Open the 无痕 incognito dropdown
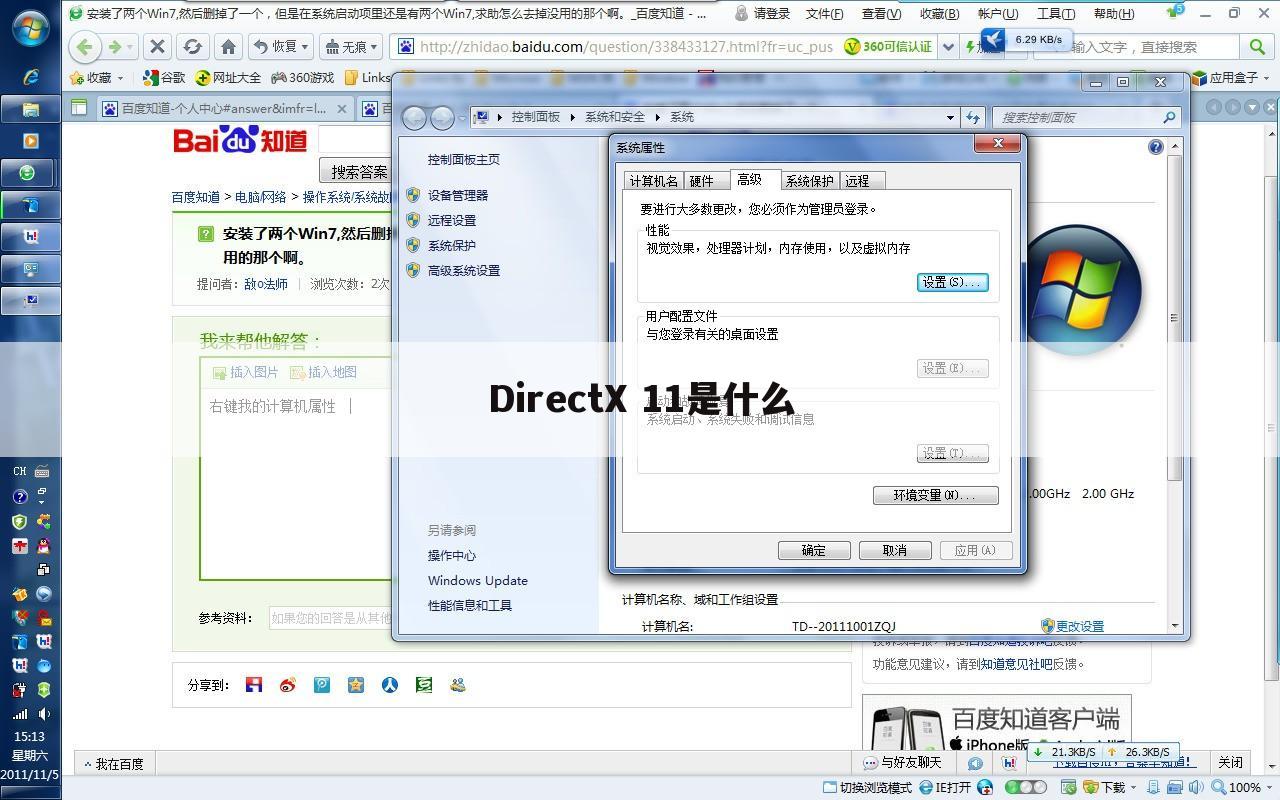Image resolution: width=1280 pixels, height=800 pixels. point(352,46)
